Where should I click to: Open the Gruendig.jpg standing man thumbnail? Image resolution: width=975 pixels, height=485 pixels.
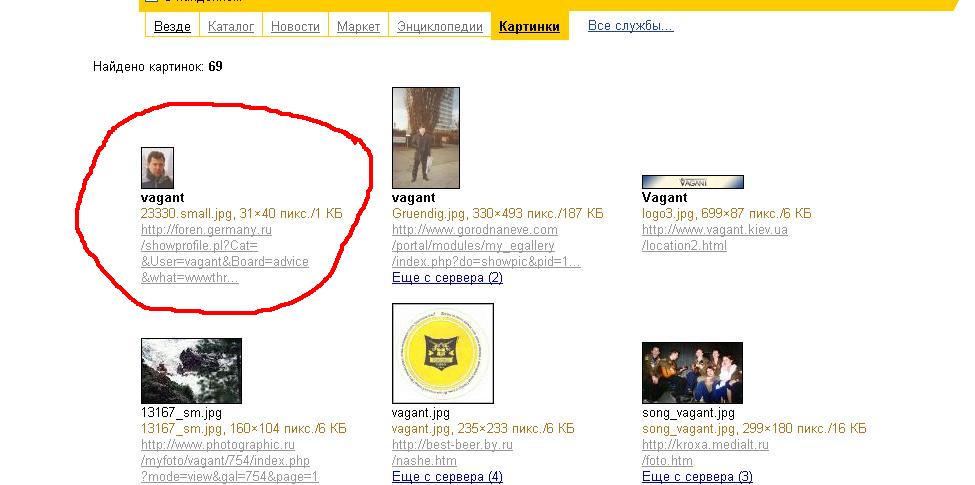point(425,138)
